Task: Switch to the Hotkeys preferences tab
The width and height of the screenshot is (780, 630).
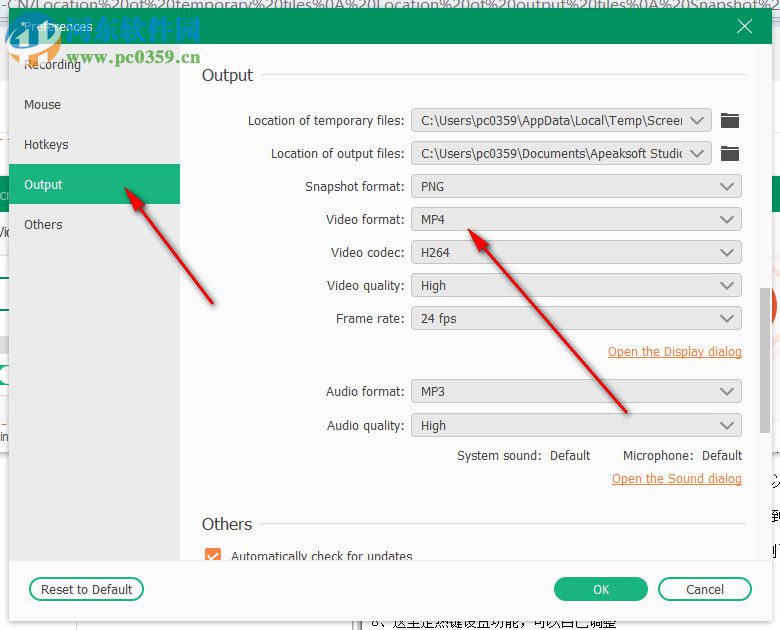Action: (95, 144)
